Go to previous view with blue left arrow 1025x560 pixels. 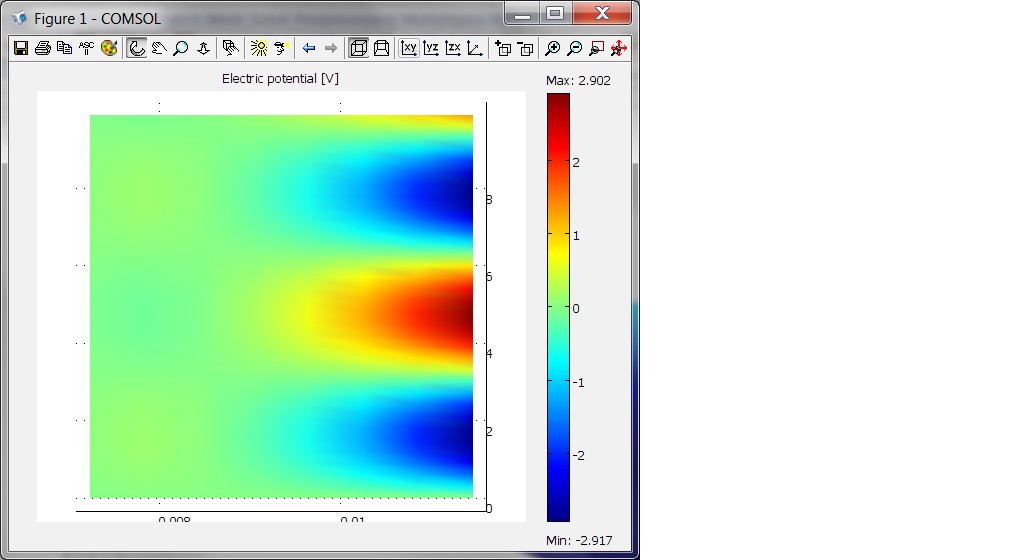tap(309, 48)
